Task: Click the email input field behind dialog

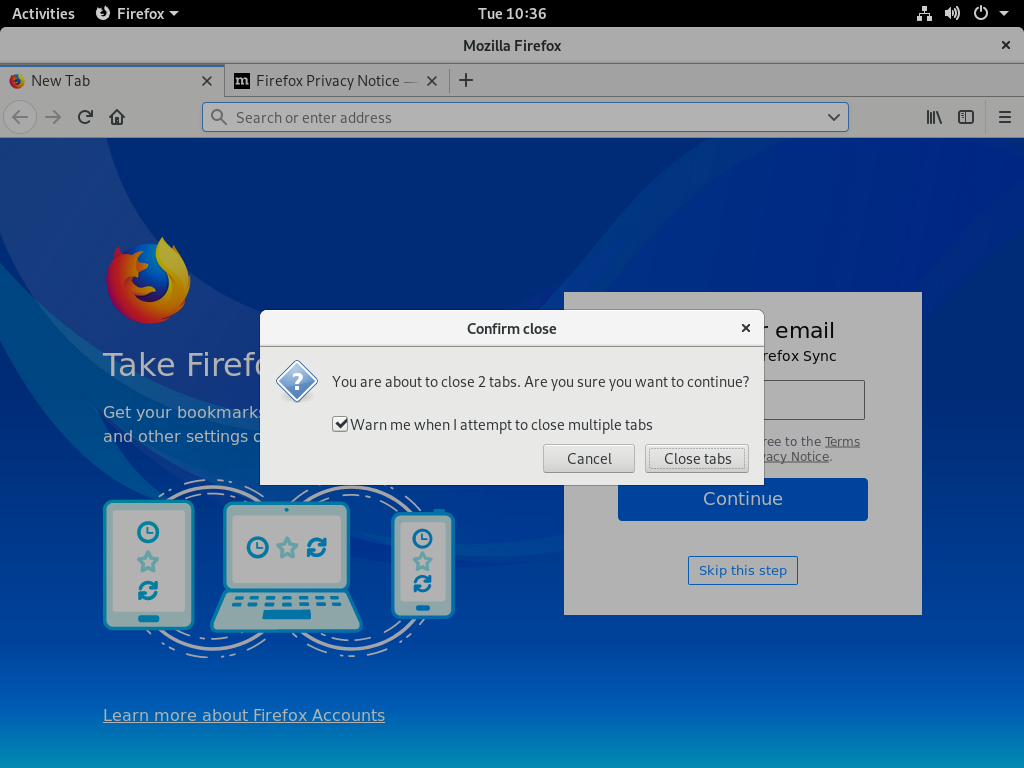Action: [x=814, y=400]
